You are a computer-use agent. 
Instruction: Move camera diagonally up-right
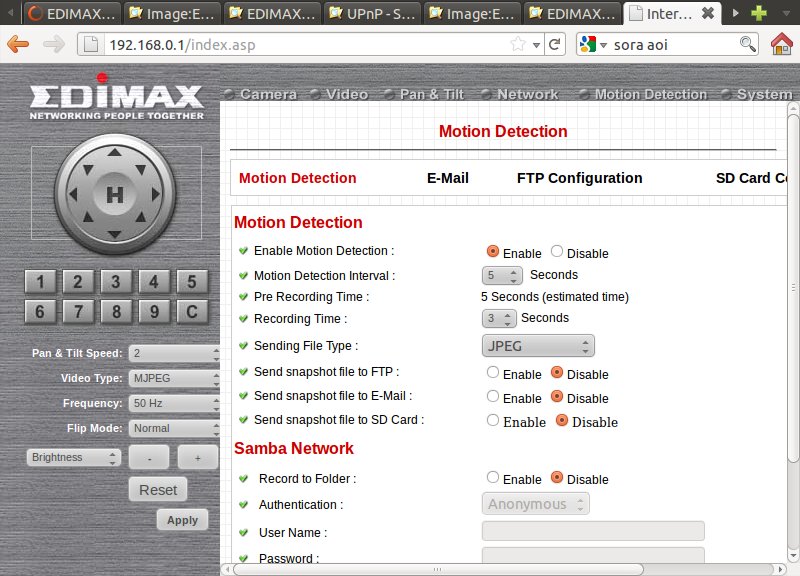(141, 170)
